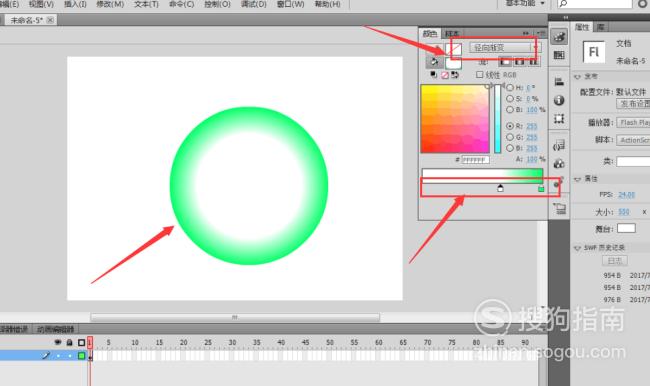Click the white fill color swatch
The width and height of the screenshot is (650, 386).
[453, 63]
